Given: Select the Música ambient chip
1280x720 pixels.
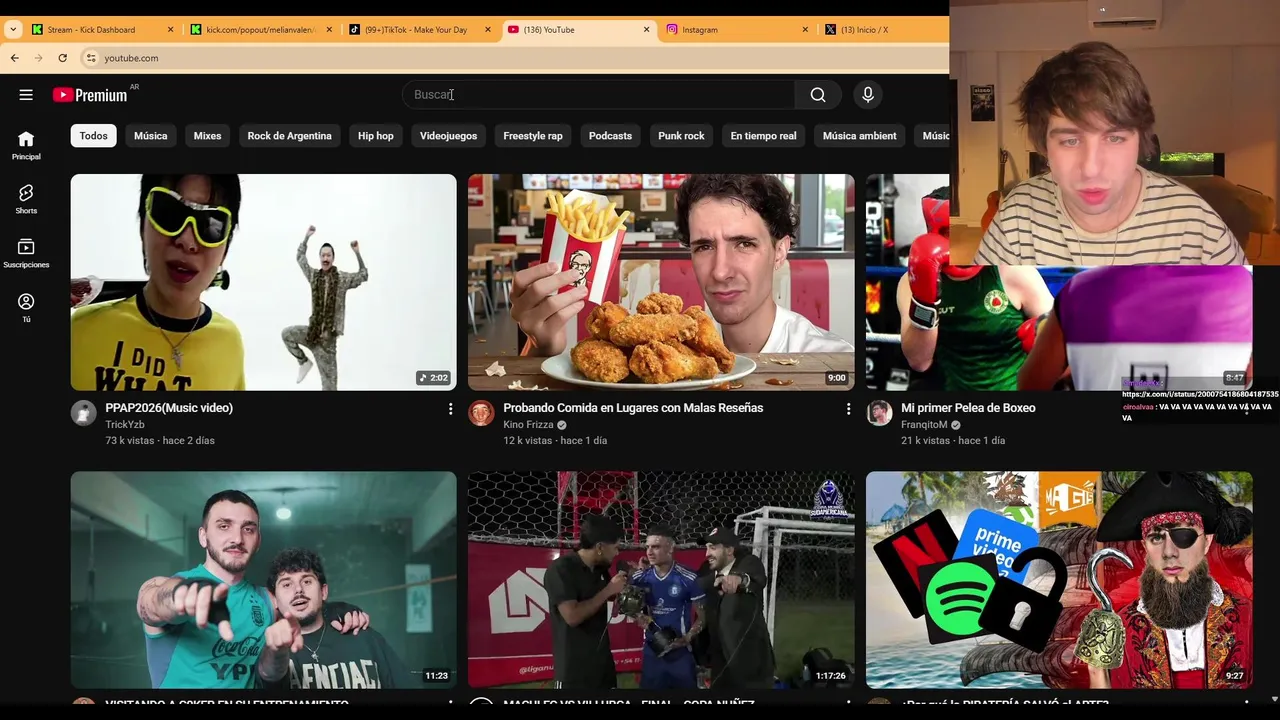Looking at the screenshot, I should 859,136.
